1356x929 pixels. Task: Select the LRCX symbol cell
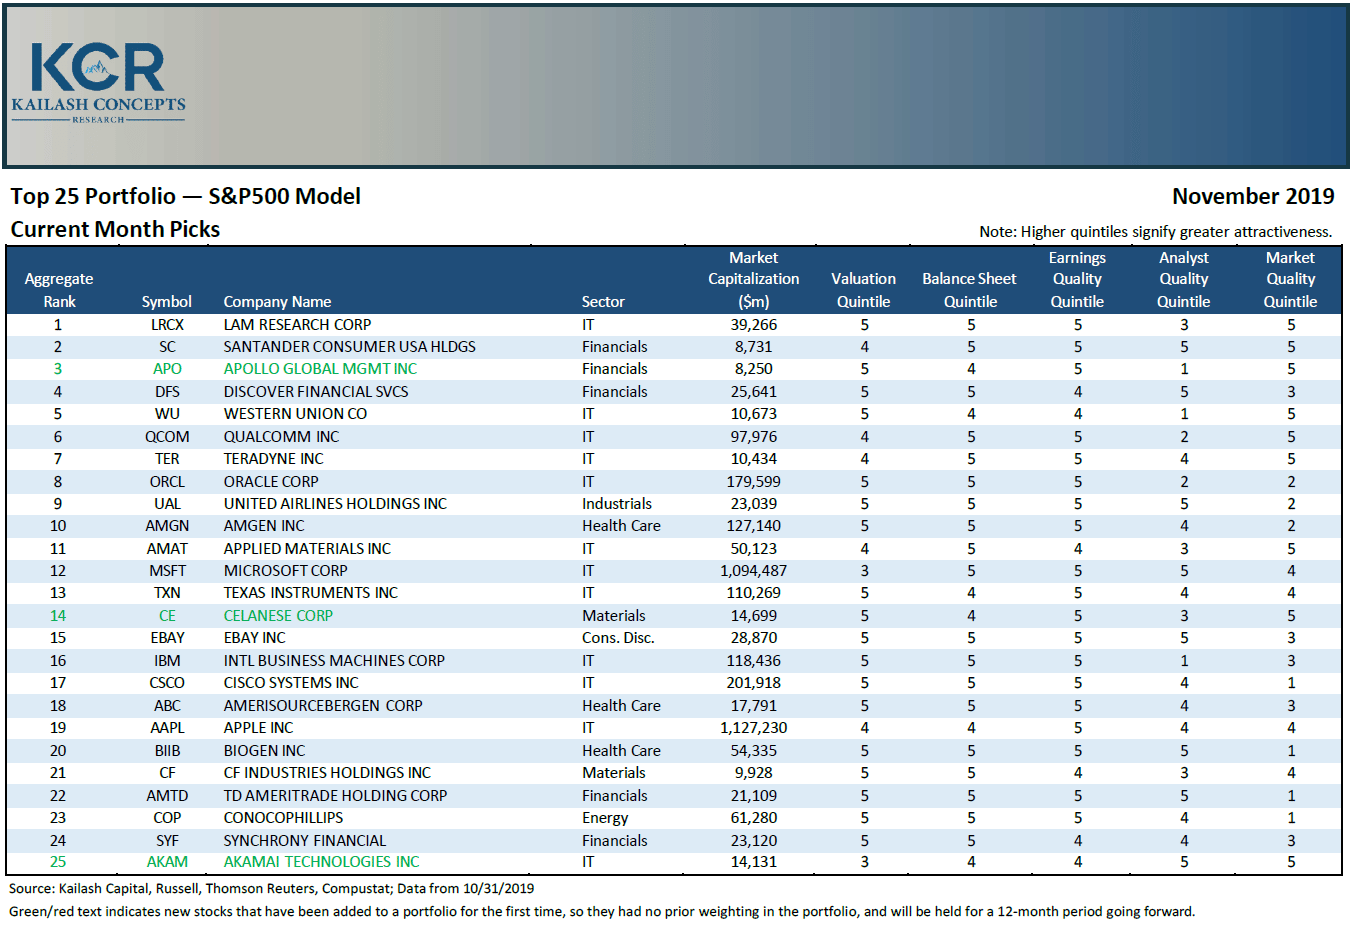tap(167, 325)
